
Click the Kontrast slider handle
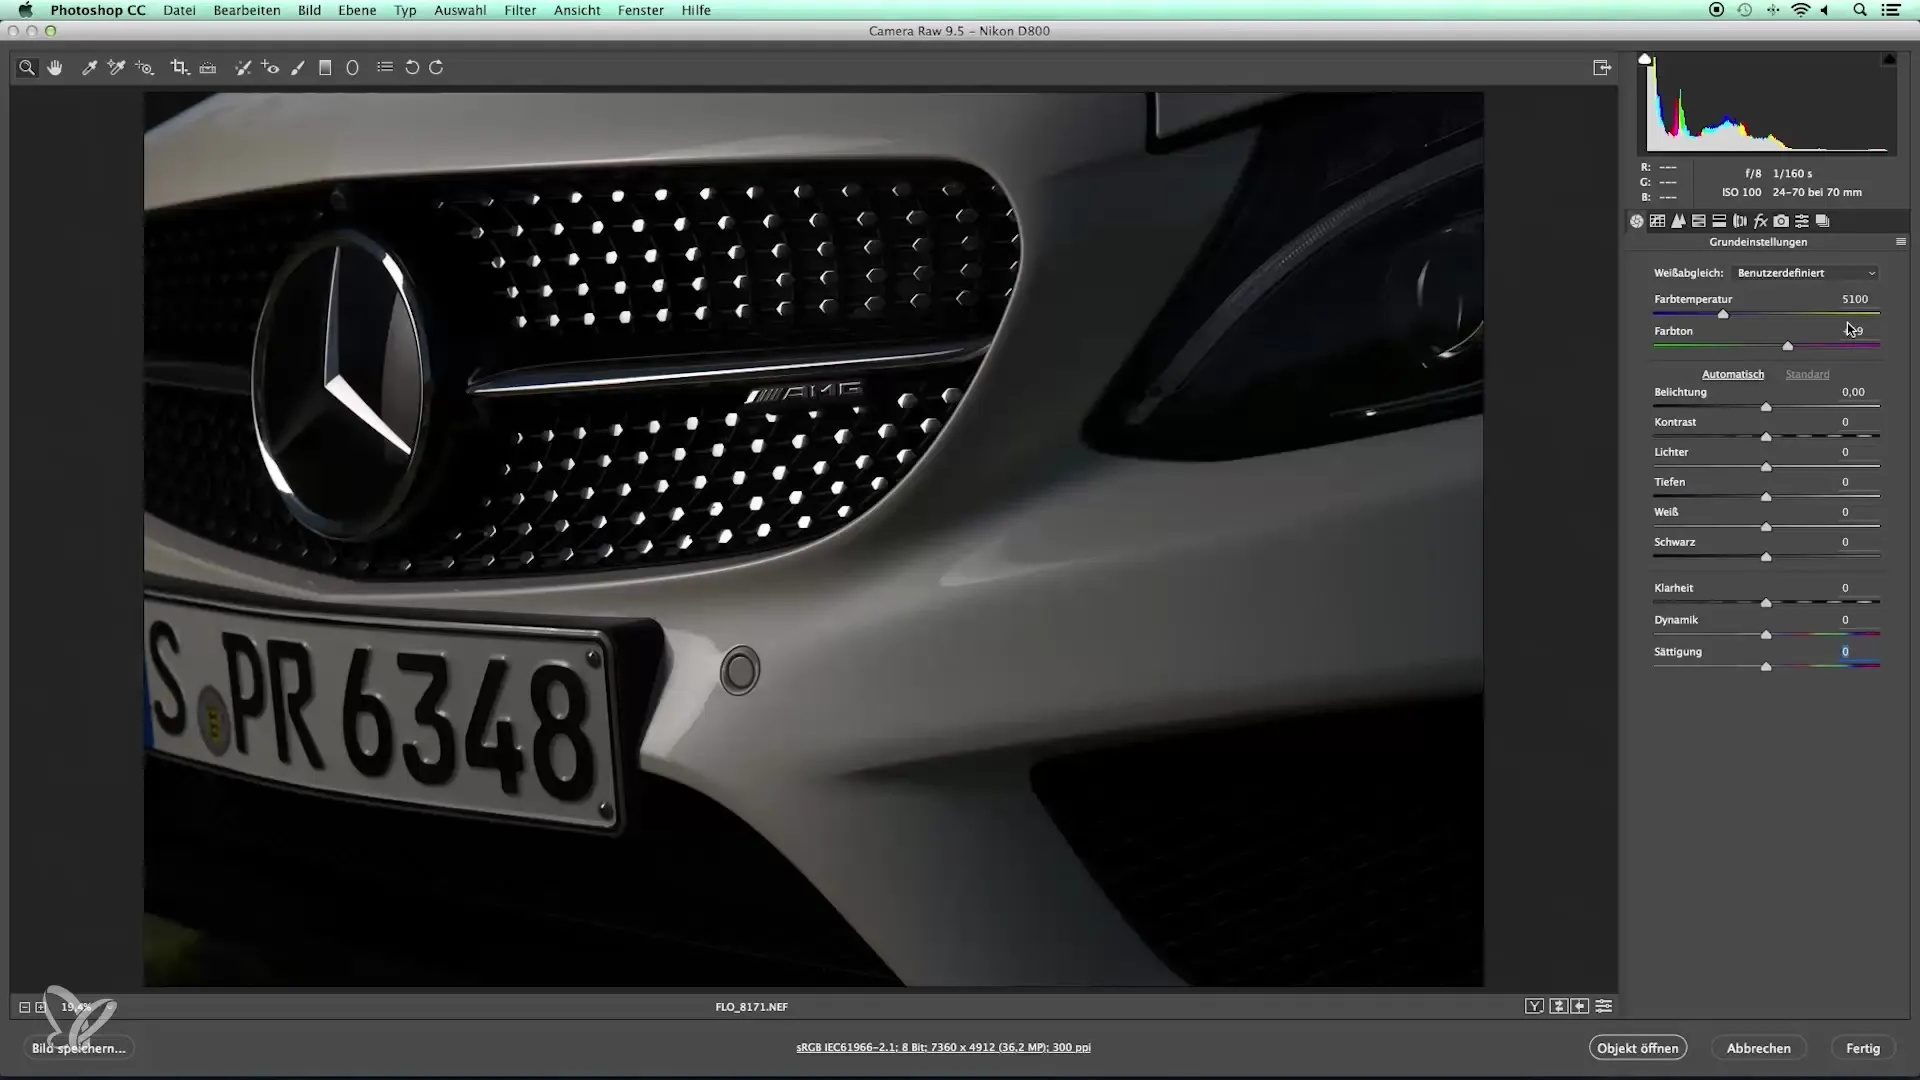[x=1766, y=437]
